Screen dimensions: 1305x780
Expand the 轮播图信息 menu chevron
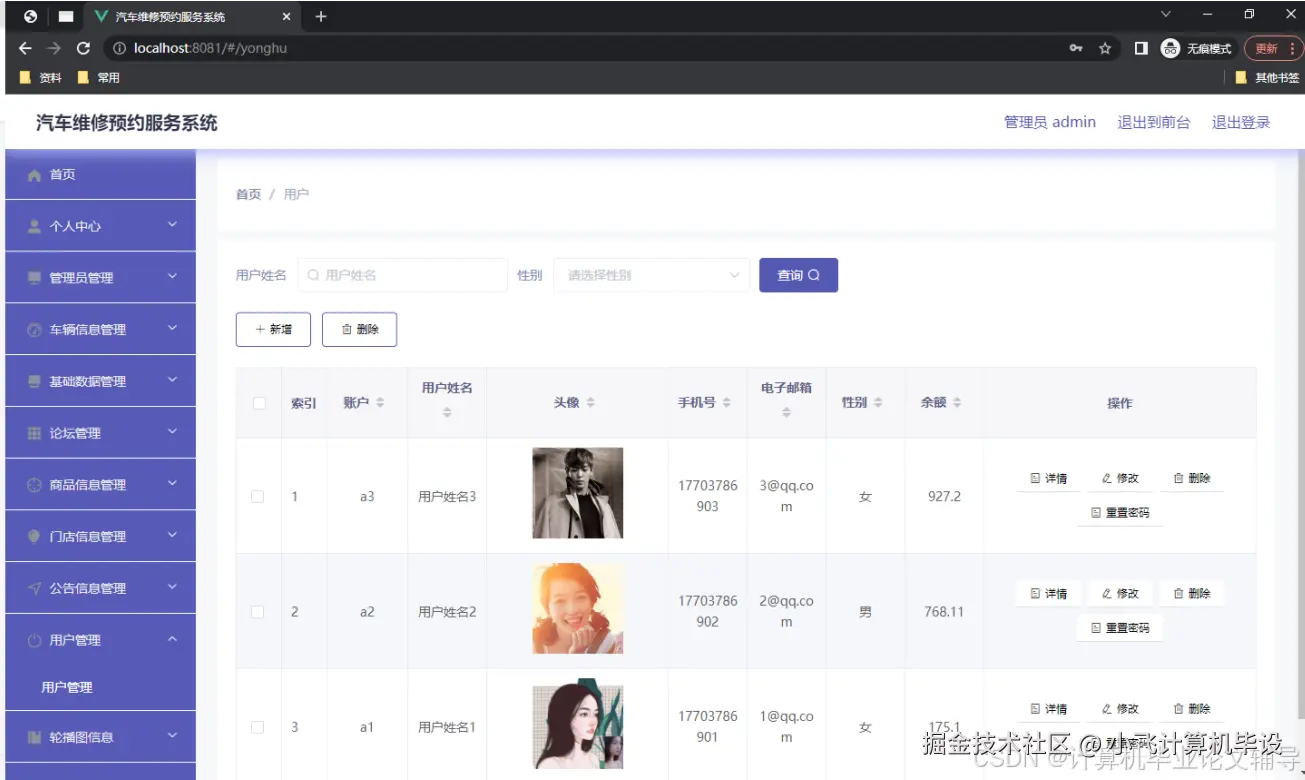pyautogui.click(x=172, y=736)
